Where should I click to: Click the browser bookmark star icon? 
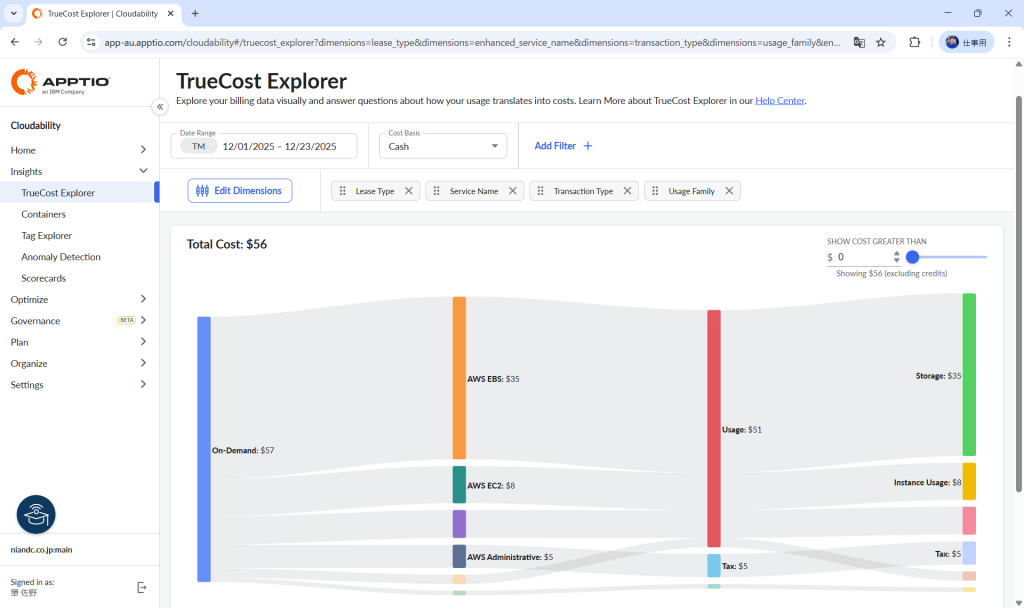pyautogui.click(x=881, y=42)
